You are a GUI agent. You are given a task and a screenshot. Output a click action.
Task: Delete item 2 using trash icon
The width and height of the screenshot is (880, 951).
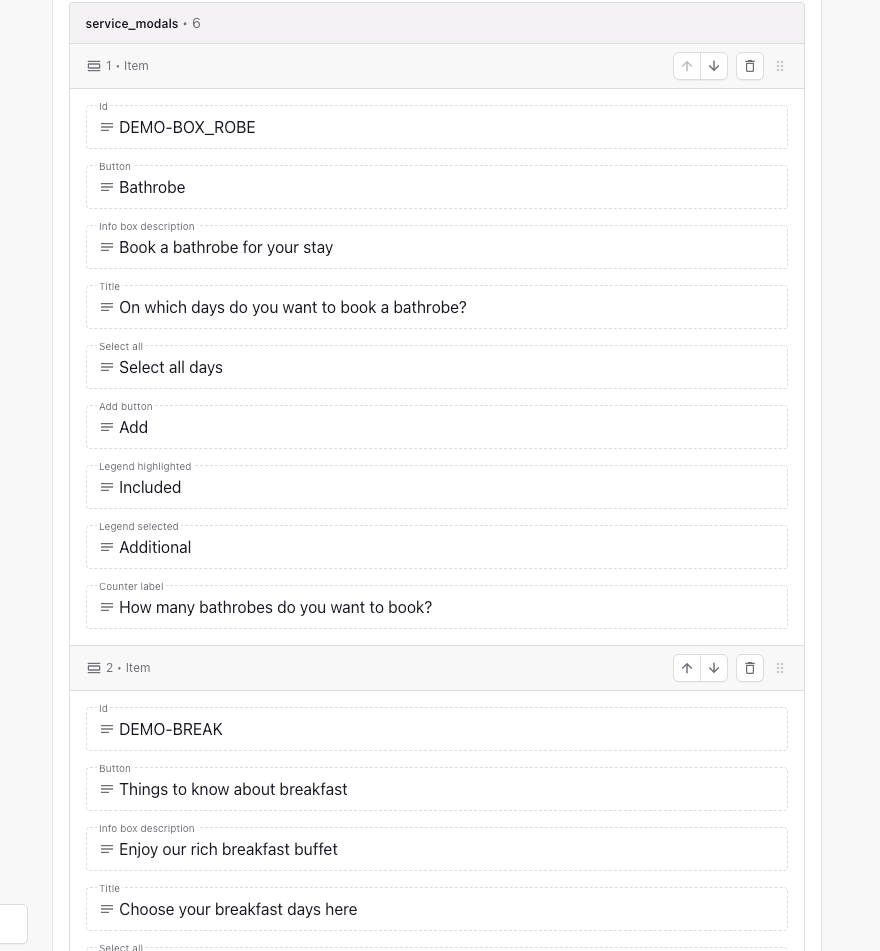[x=750, y=668]
